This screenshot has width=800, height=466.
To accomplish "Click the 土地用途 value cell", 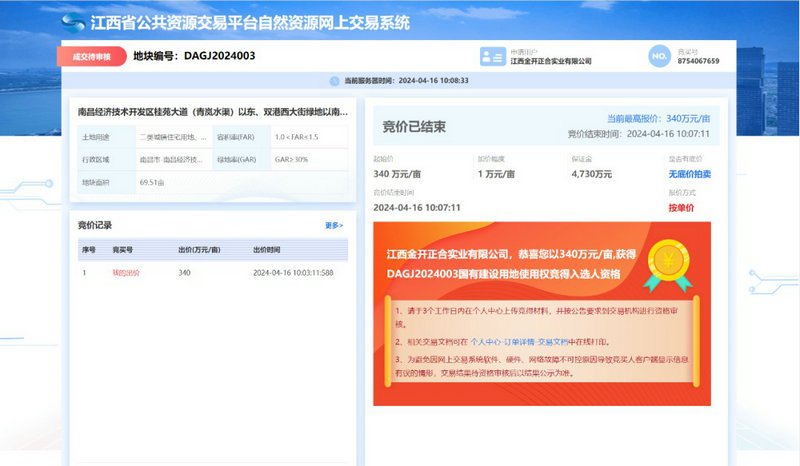I will pyautogui.click(x=173, y=136).
